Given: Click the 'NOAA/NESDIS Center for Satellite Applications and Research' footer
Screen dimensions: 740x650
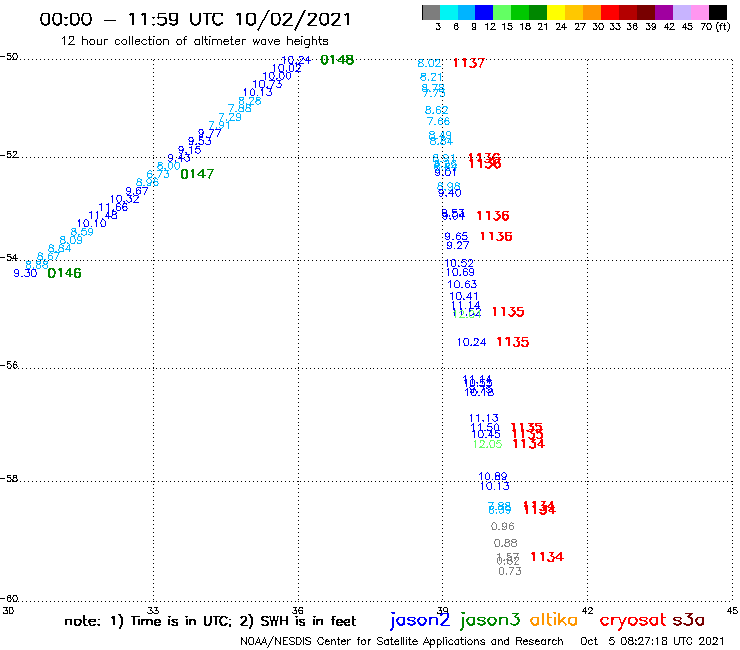Looking at the screenshot, I should coord(402,642).
